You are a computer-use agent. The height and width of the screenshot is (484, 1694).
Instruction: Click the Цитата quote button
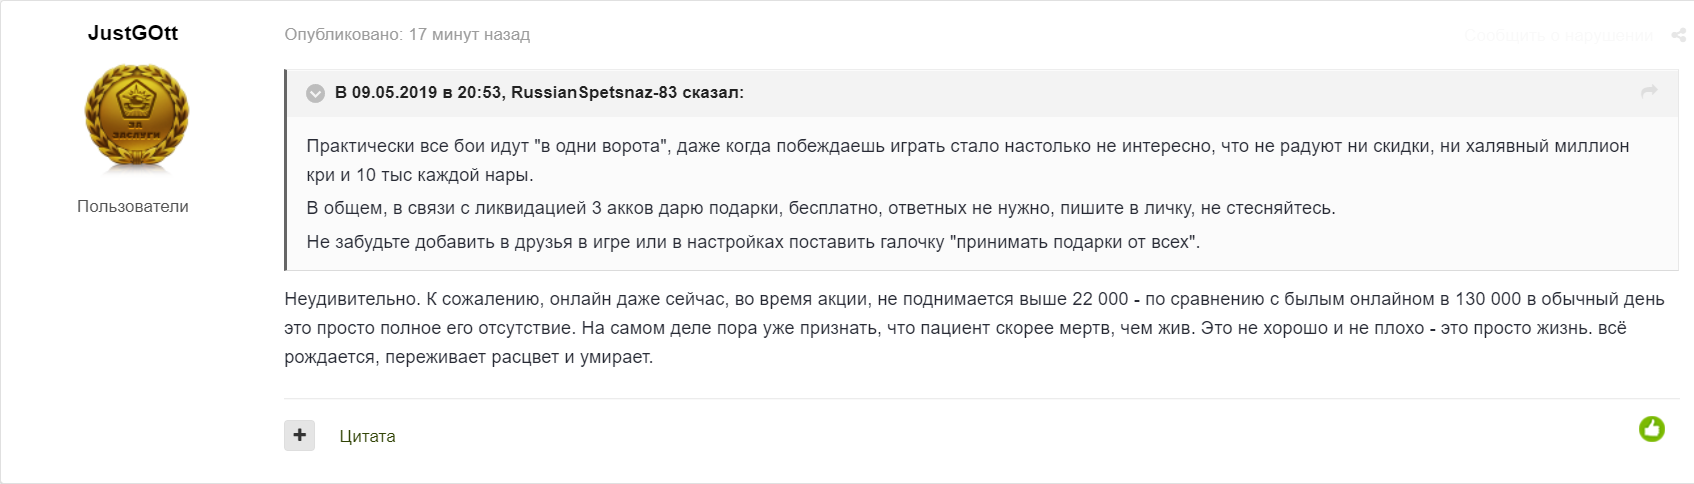click(x=367, y=436)
